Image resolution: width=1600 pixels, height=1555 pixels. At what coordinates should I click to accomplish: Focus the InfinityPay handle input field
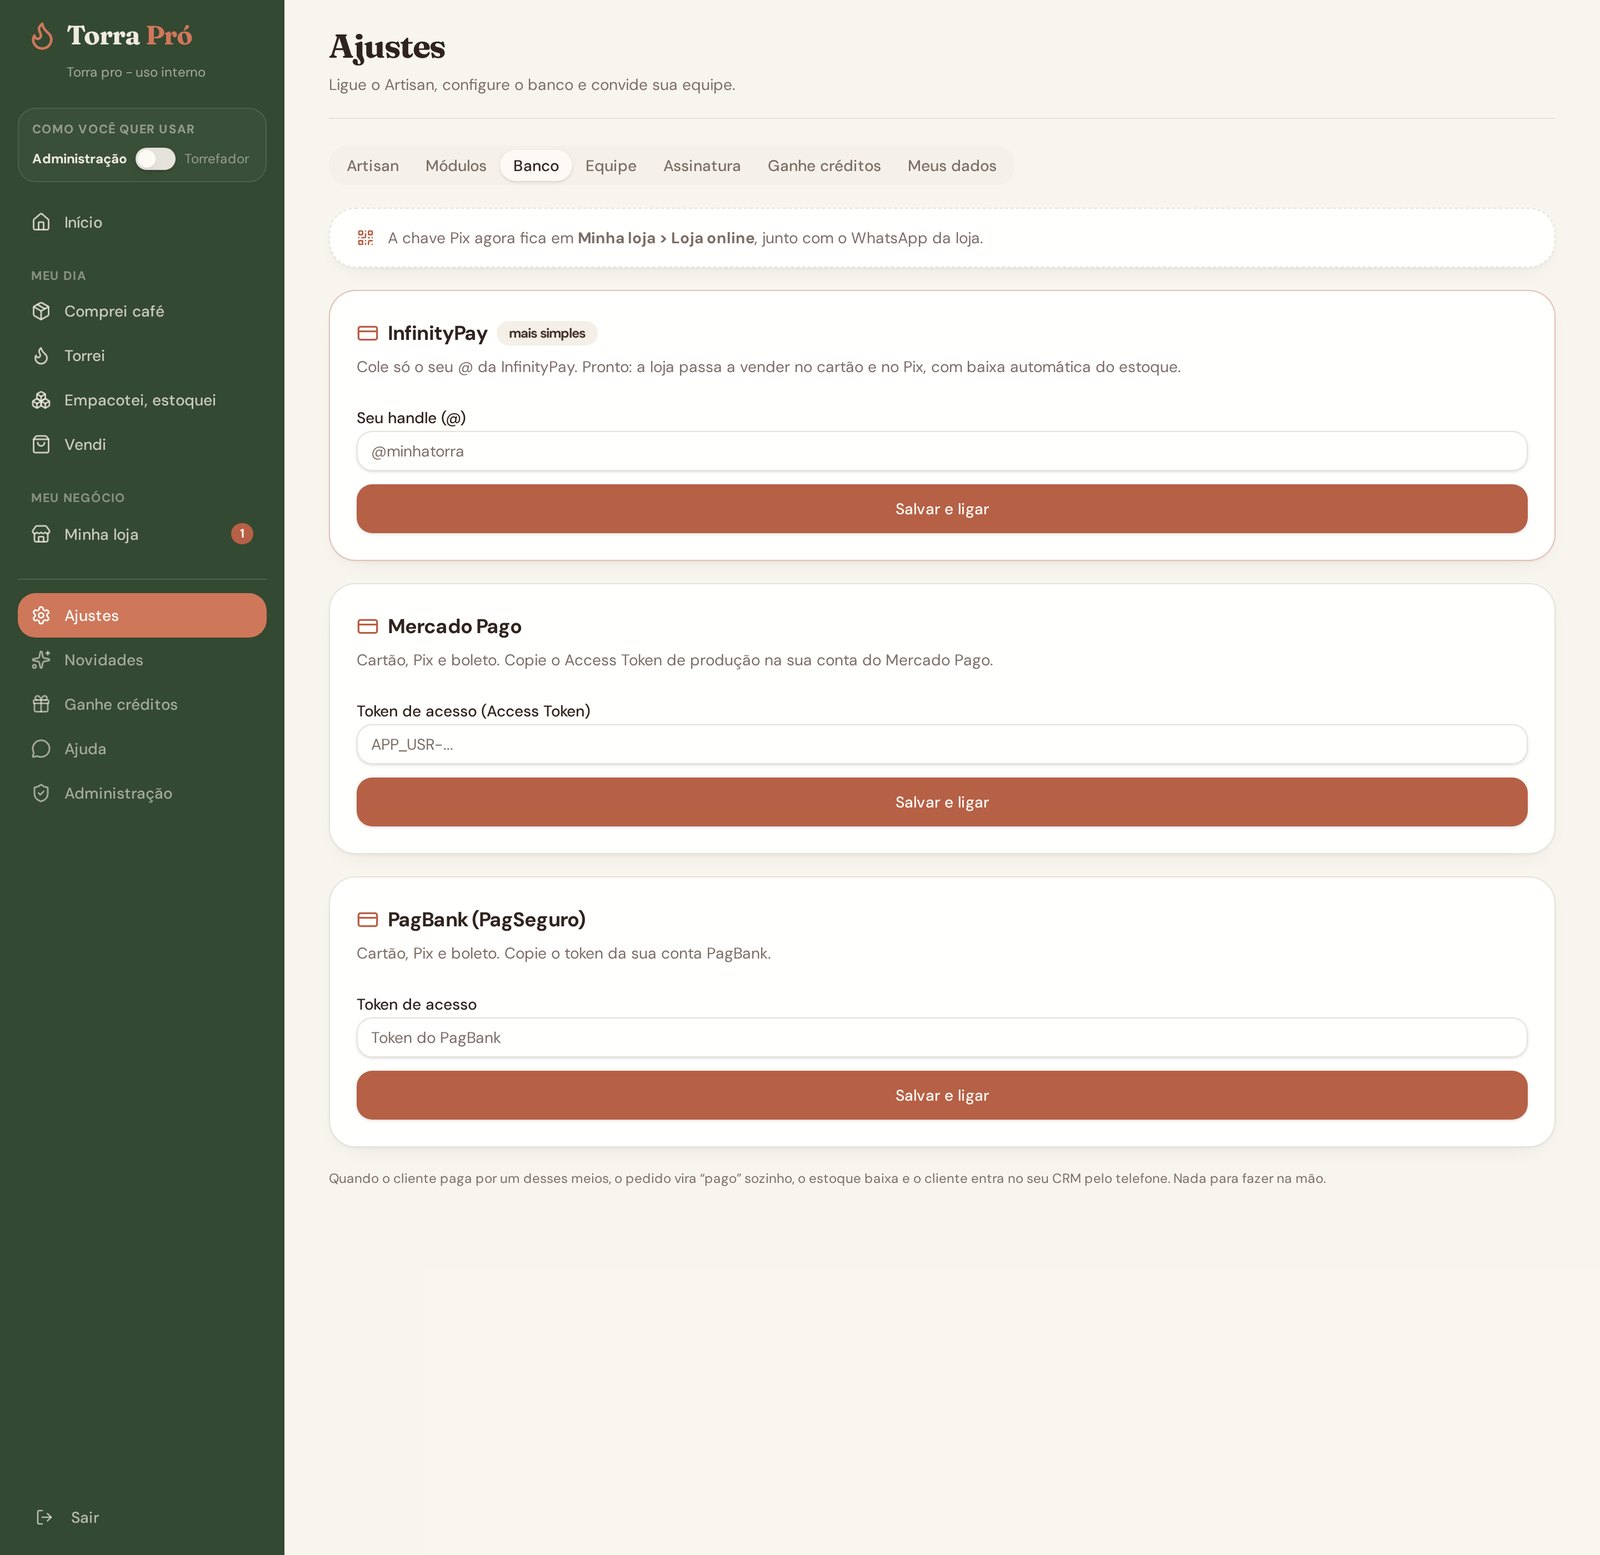(942, 451)
